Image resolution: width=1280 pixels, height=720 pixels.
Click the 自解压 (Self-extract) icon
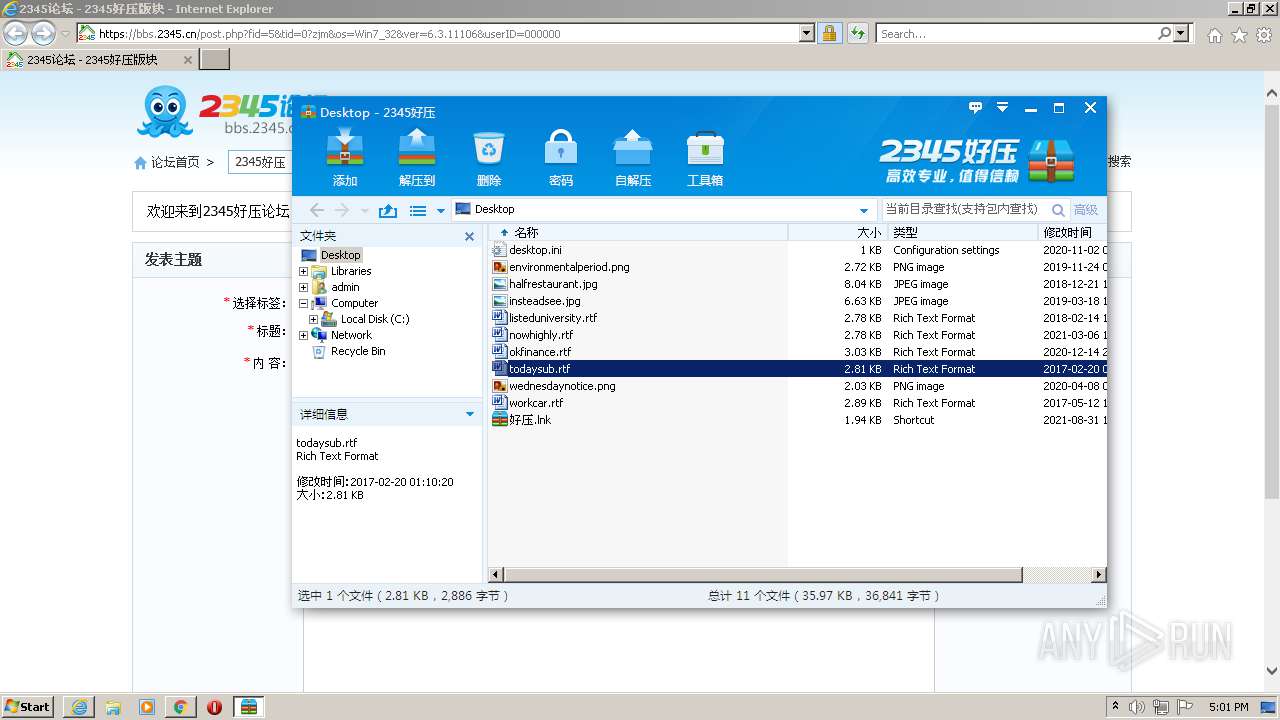(x=633, y=158)
